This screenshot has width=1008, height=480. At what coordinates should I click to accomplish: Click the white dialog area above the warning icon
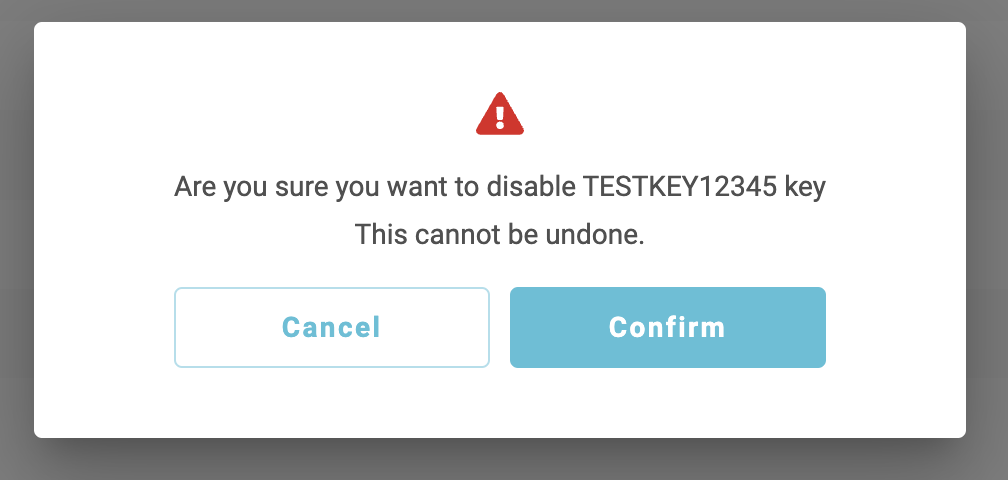500,55
